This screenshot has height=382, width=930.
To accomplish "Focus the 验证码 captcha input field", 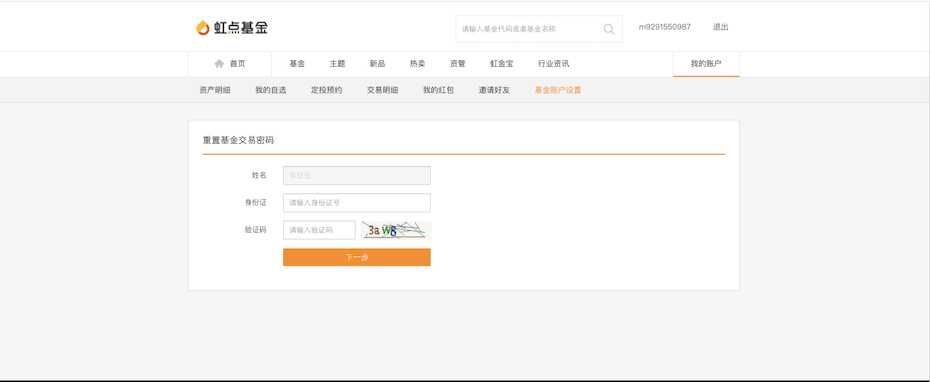I will tap(319, 230).
